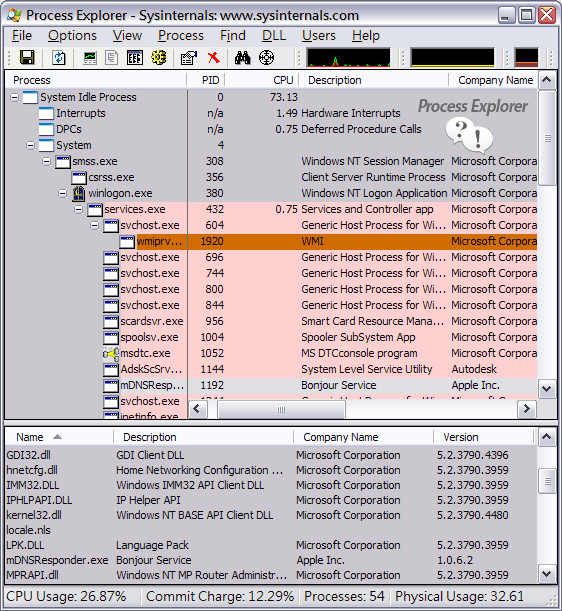
Task: Click horizontal scrollbar right arrow
Action: 527,409
